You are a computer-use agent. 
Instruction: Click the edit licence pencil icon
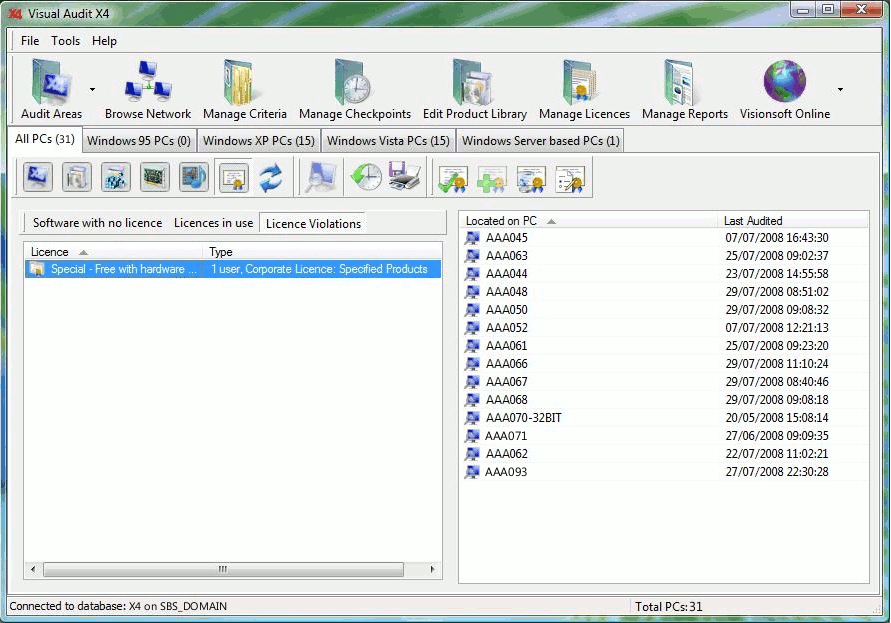click(570, 179)
